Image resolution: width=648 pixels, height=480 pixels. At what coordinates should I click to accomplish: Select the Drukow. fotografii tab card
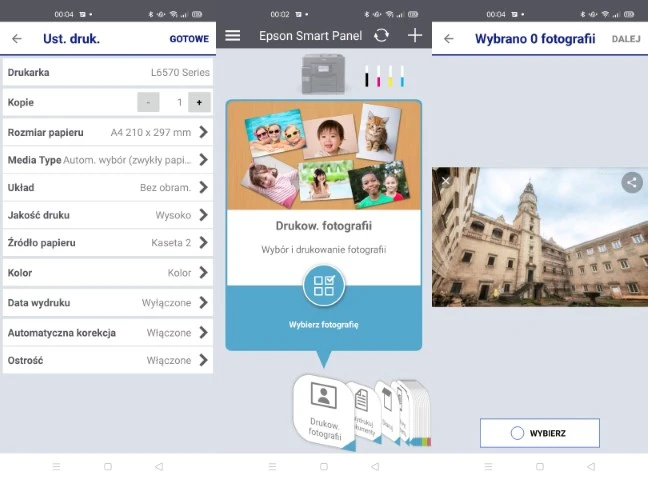pyautogui.click(x=324, y=410)
